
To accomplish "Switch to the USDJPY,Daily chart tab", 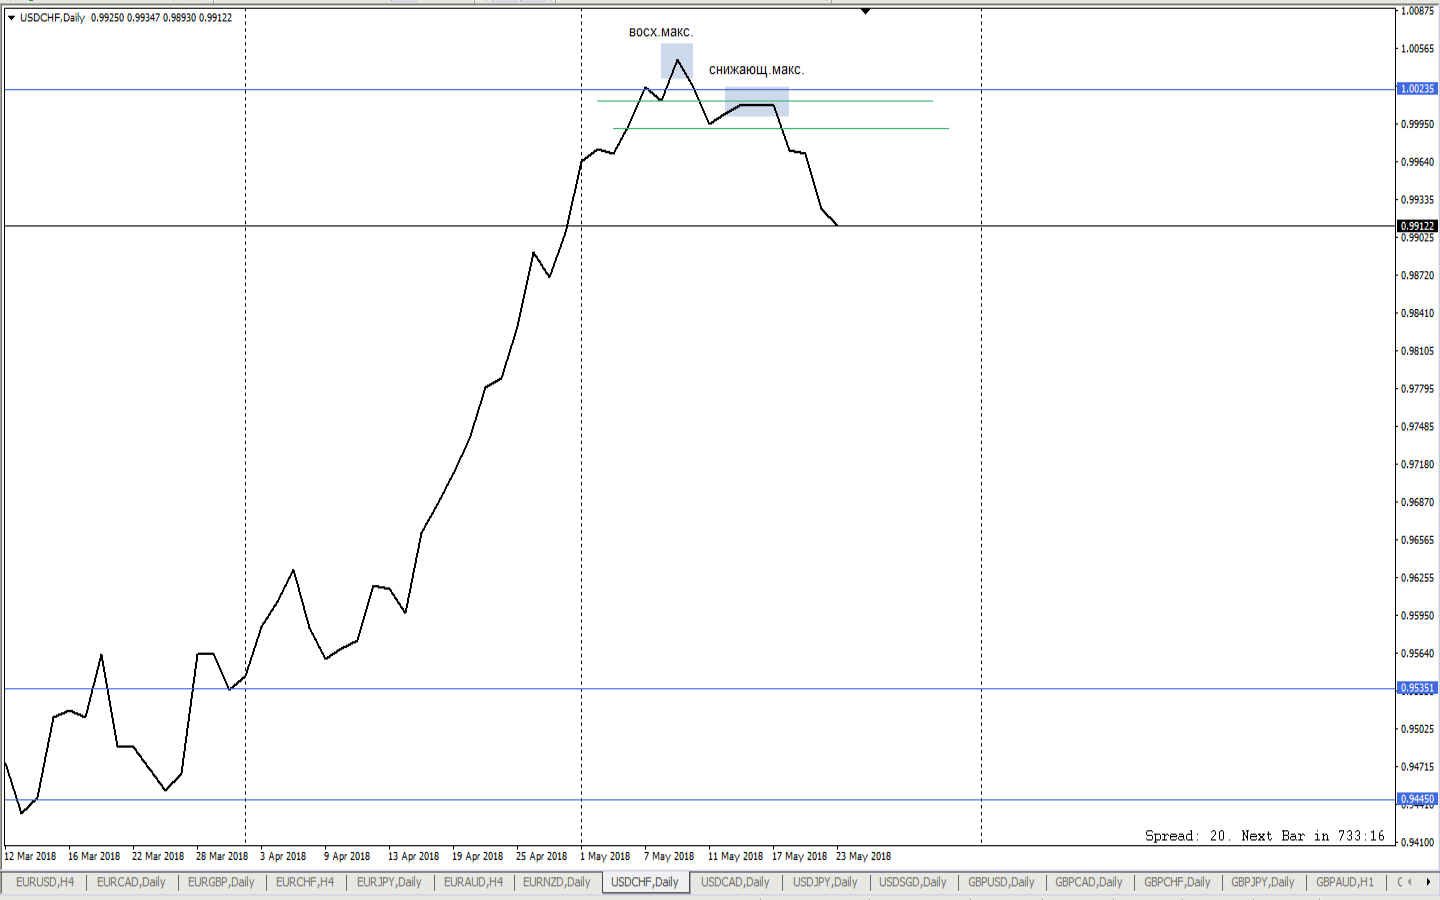I will click(x=825, y=882).
